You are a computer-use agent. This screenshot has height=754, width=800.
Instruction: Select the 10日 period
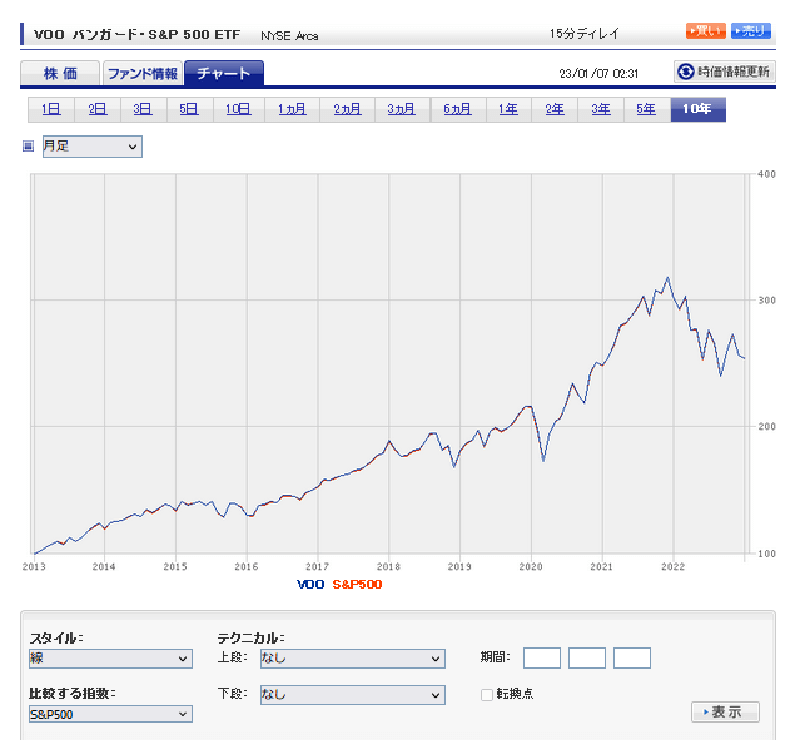[238, 109]
